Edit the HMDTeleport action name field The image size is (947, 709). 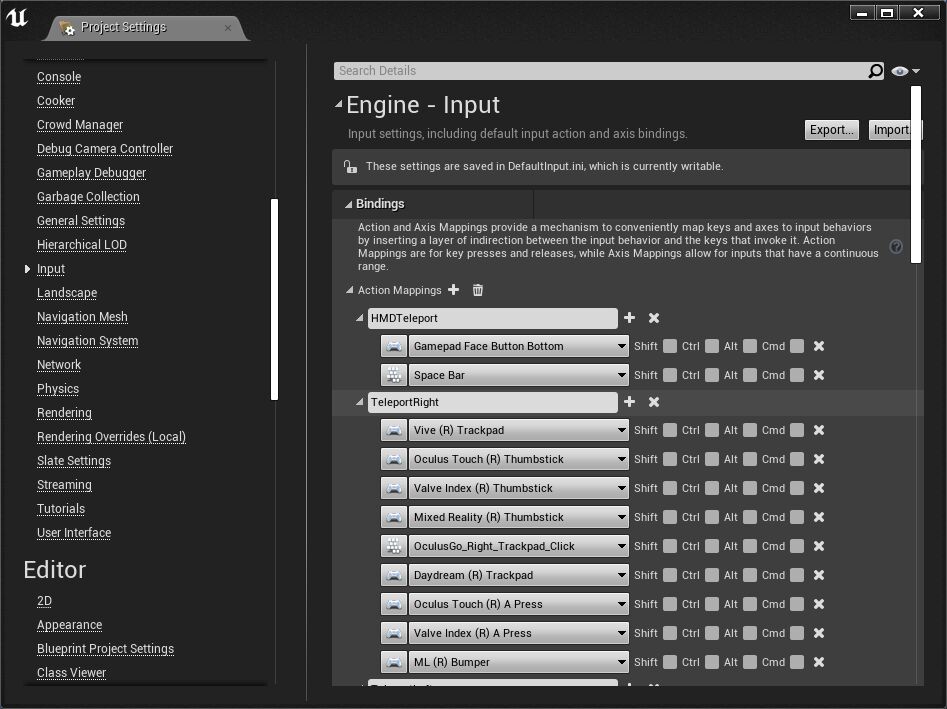pyautogui.click(x=492, y=318)
